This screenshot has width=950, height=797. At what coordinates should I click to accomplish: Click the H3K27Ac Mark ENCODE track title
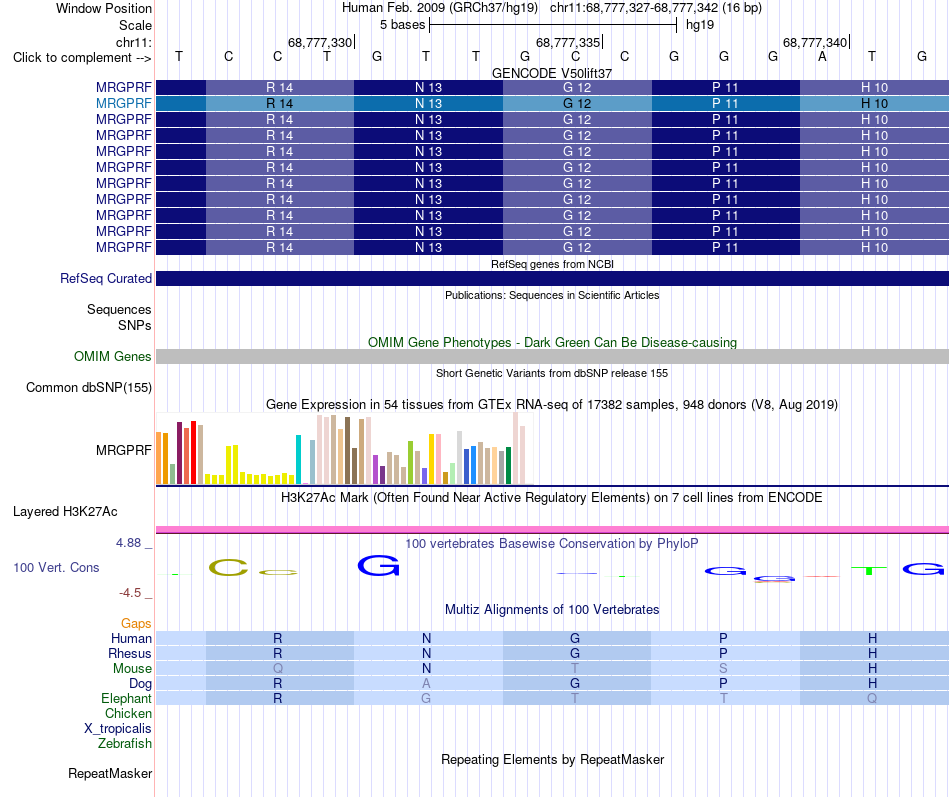tap(552, 498)
